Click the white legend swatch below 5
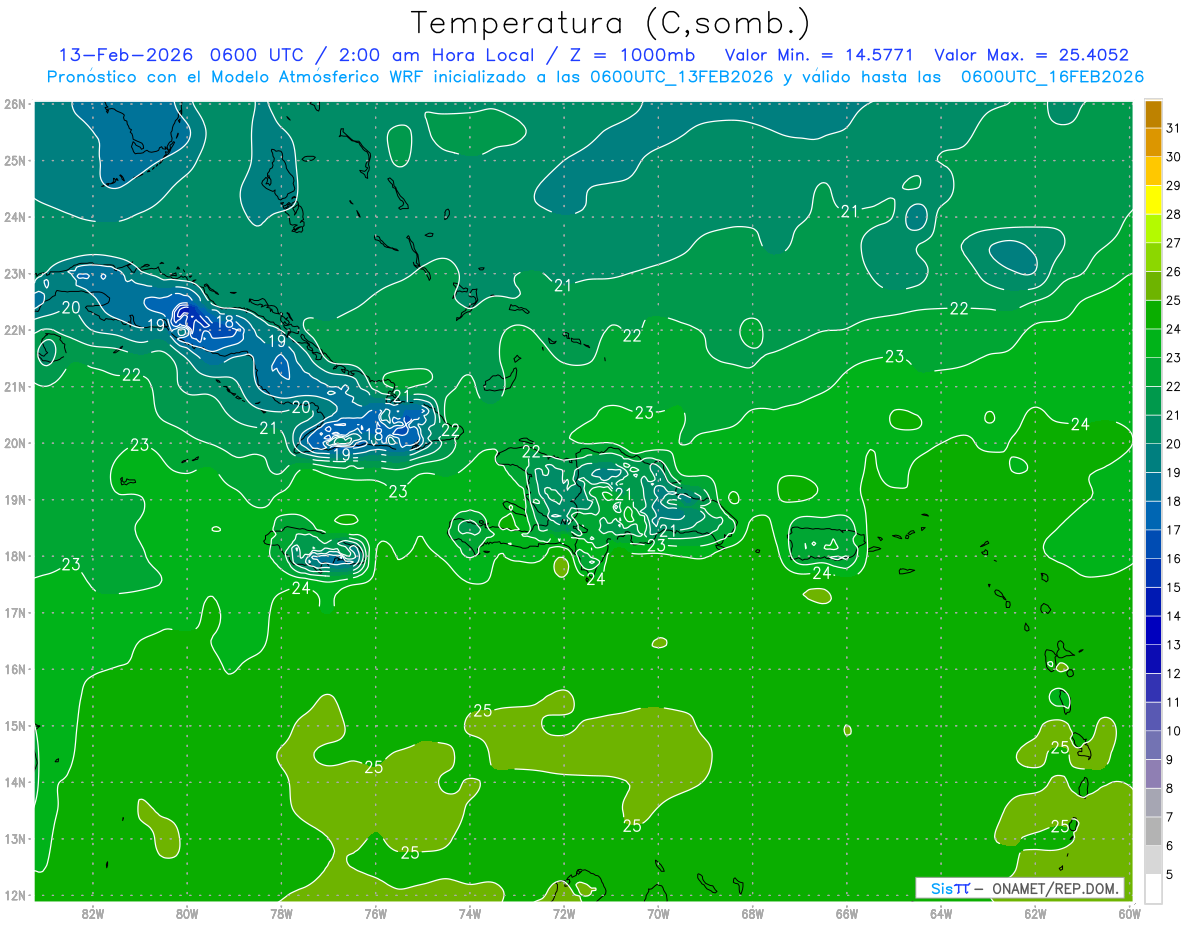Viewport: 1200px width, 927px height. point(1154,888)
